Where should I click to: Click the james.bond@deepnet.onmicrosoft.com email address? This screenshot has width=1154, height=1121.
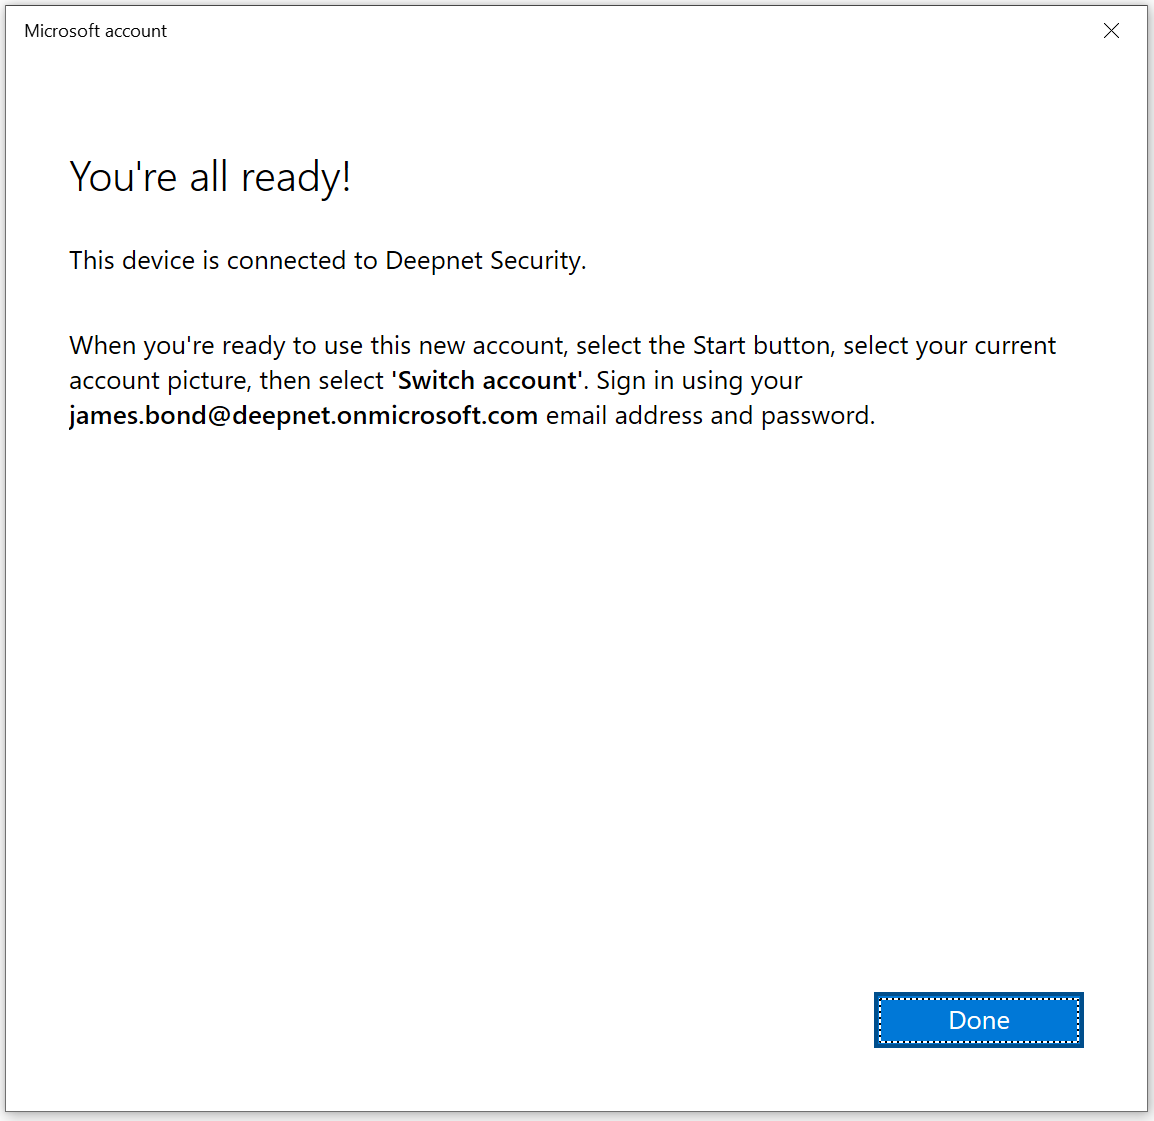point(303,416)
